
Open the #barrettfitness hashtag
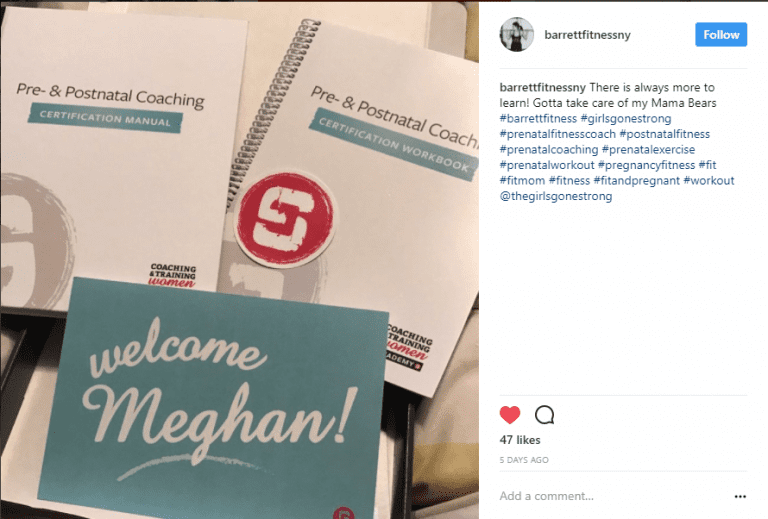(538, 118)
